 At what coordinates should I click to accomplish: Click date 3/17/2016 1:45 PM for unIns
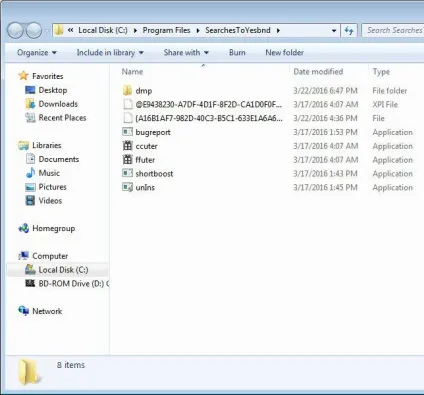(325, 187)
